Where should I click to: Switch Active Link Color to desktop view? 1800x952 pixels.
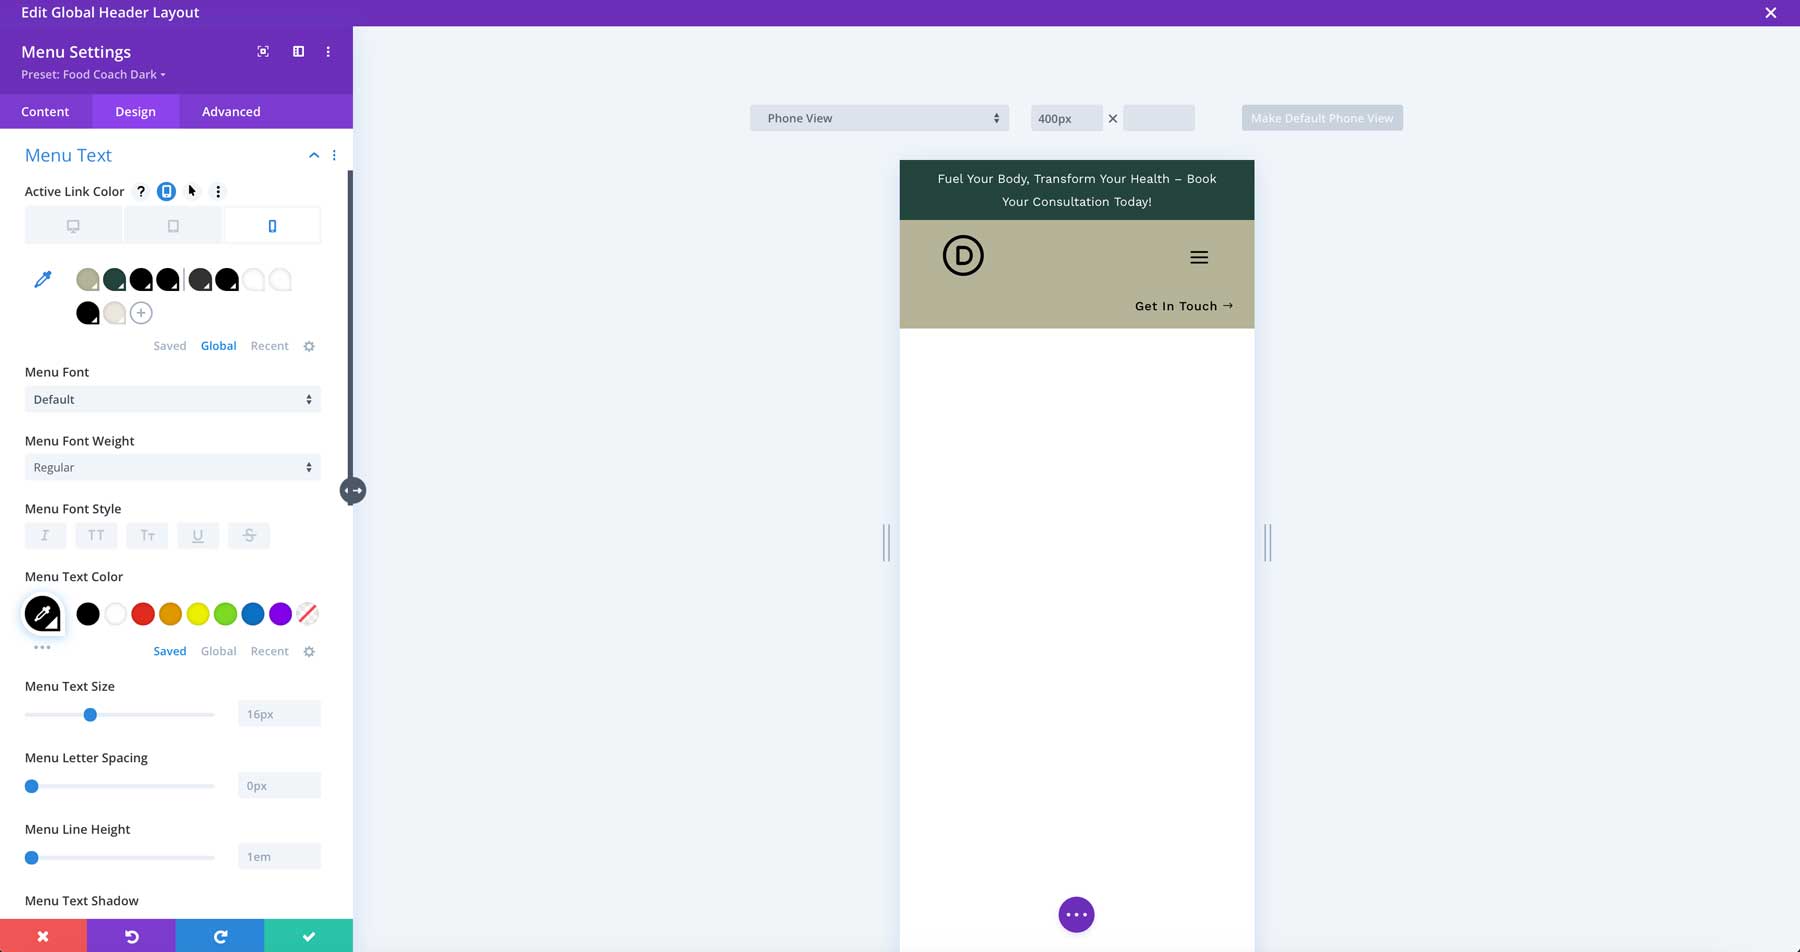(x=73, y=224)
